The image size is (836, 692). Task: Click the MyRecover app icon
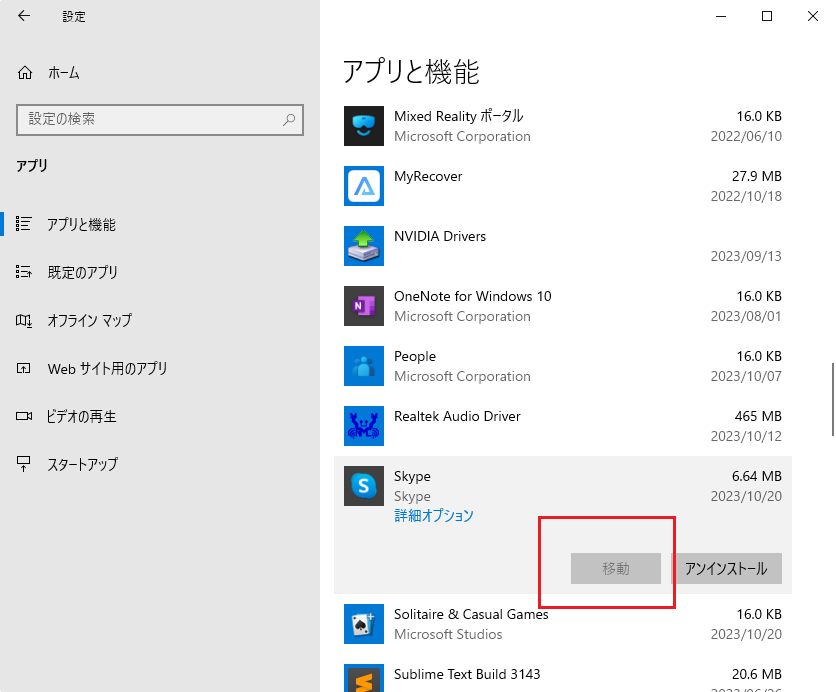point(363,186)
